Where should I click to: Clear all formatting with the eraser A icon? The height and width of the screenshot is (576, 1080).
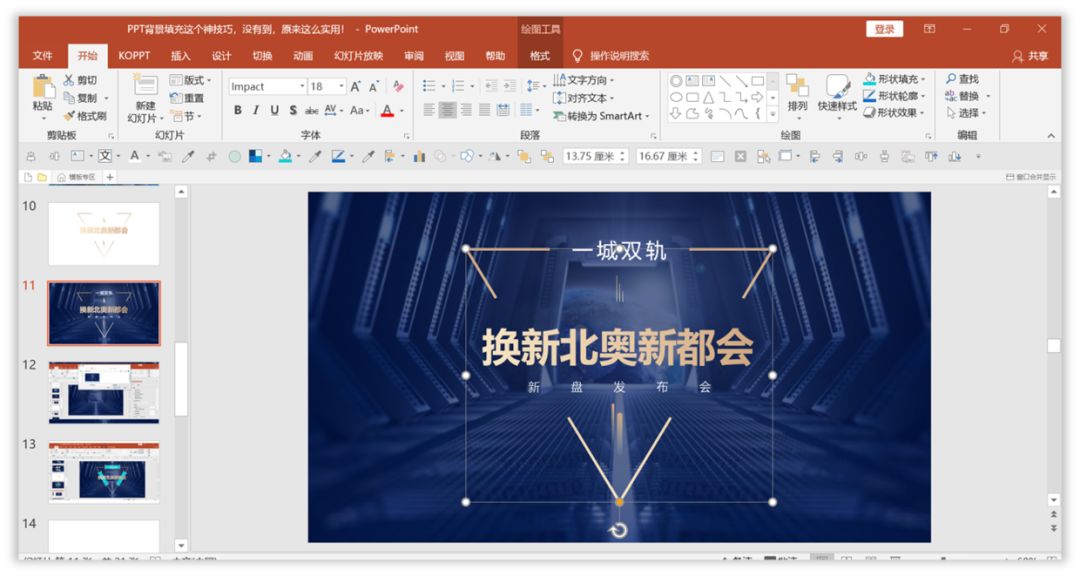tap(398, 87)
